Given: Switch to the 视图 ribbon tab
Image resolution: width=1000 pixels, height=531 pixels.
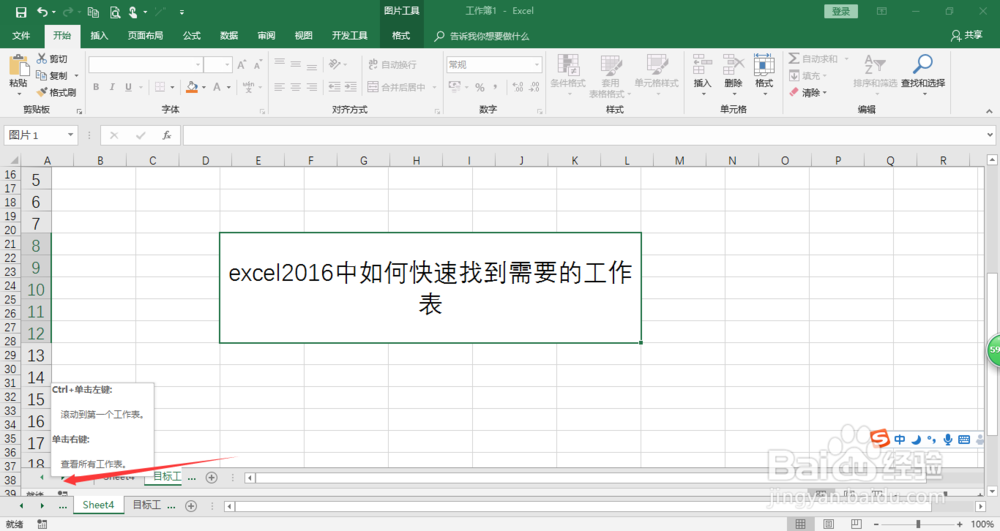Looking at the screenshot, I should tap(303, 36).
